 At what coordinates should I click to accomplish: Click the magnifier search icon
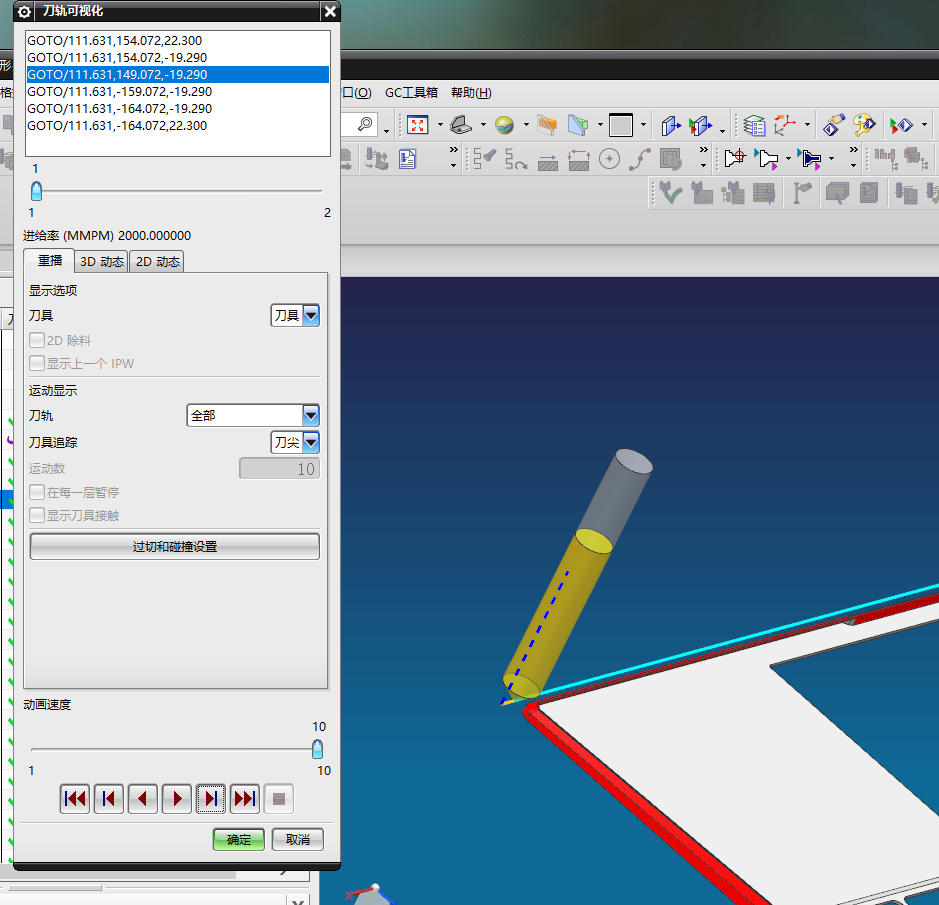click(x=365, y=125)
